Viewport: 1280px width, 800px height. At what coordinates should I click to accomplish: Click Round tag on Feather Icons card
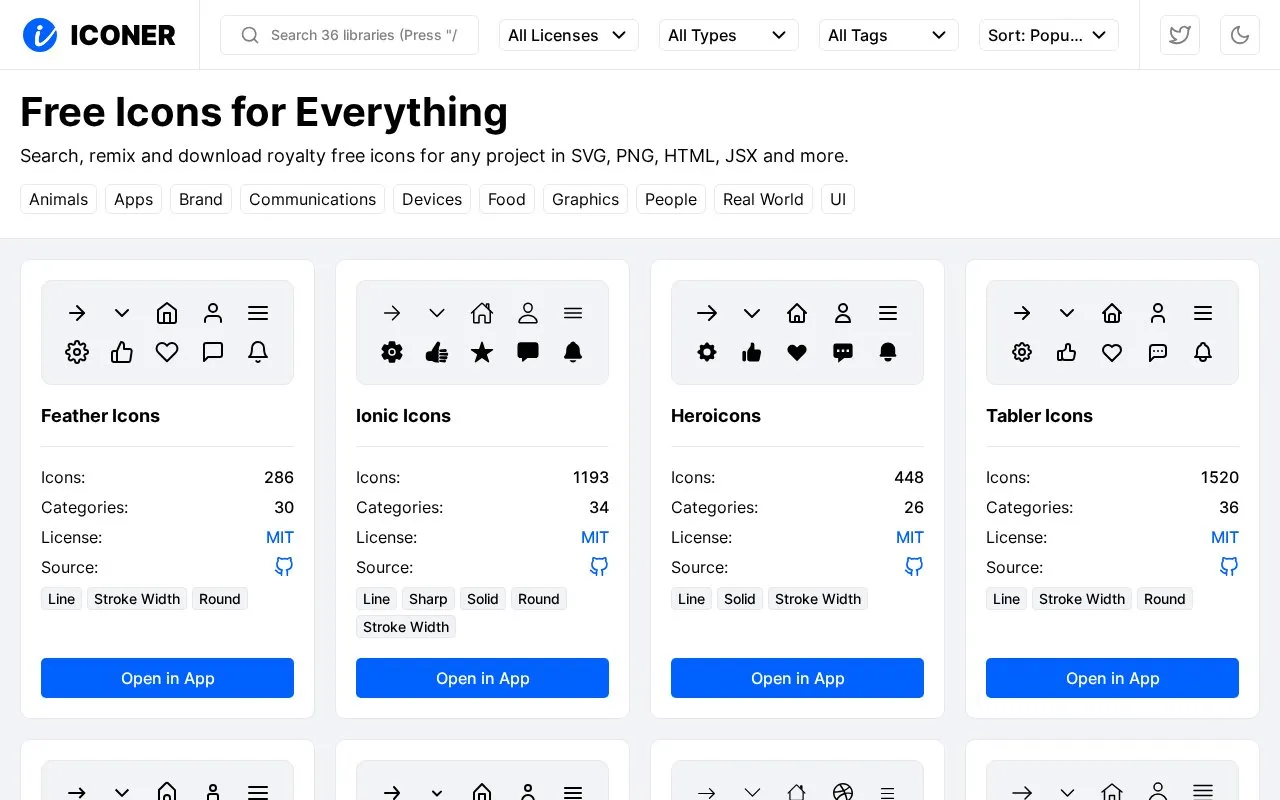tap(220, 599)
